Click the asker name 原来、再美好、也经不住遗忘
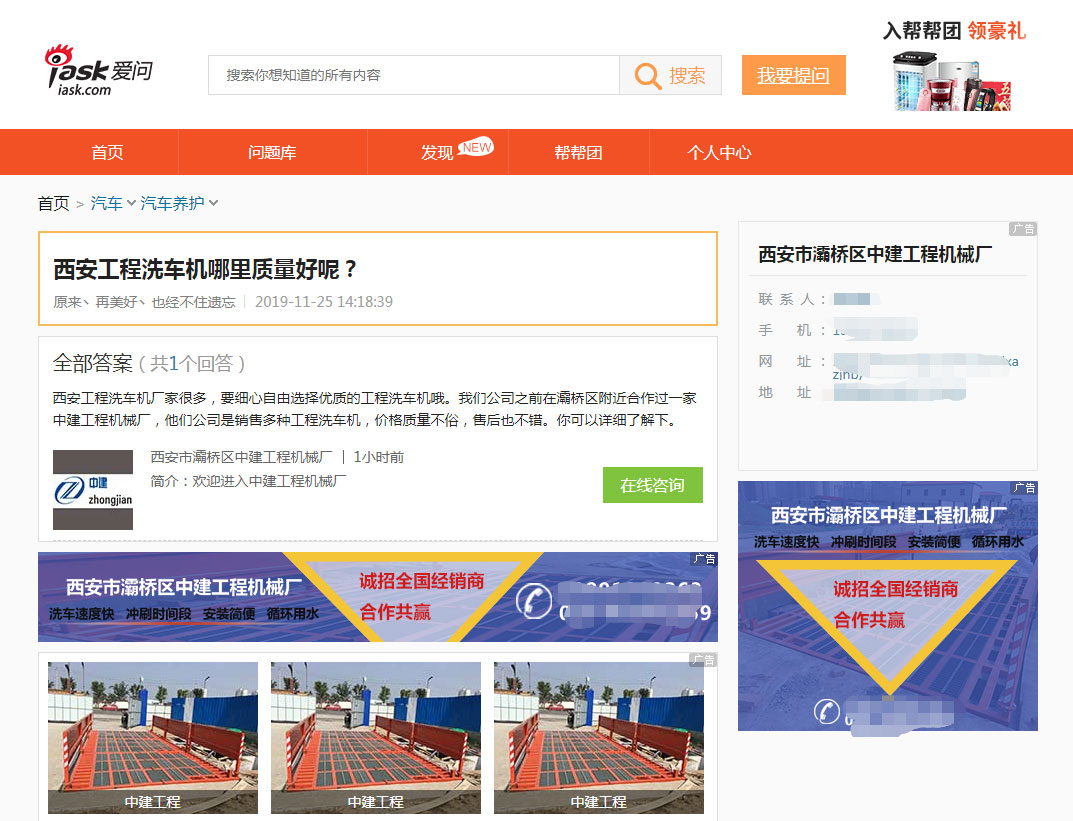Screen dimensions: 1073x821 (x=144, y=302)
